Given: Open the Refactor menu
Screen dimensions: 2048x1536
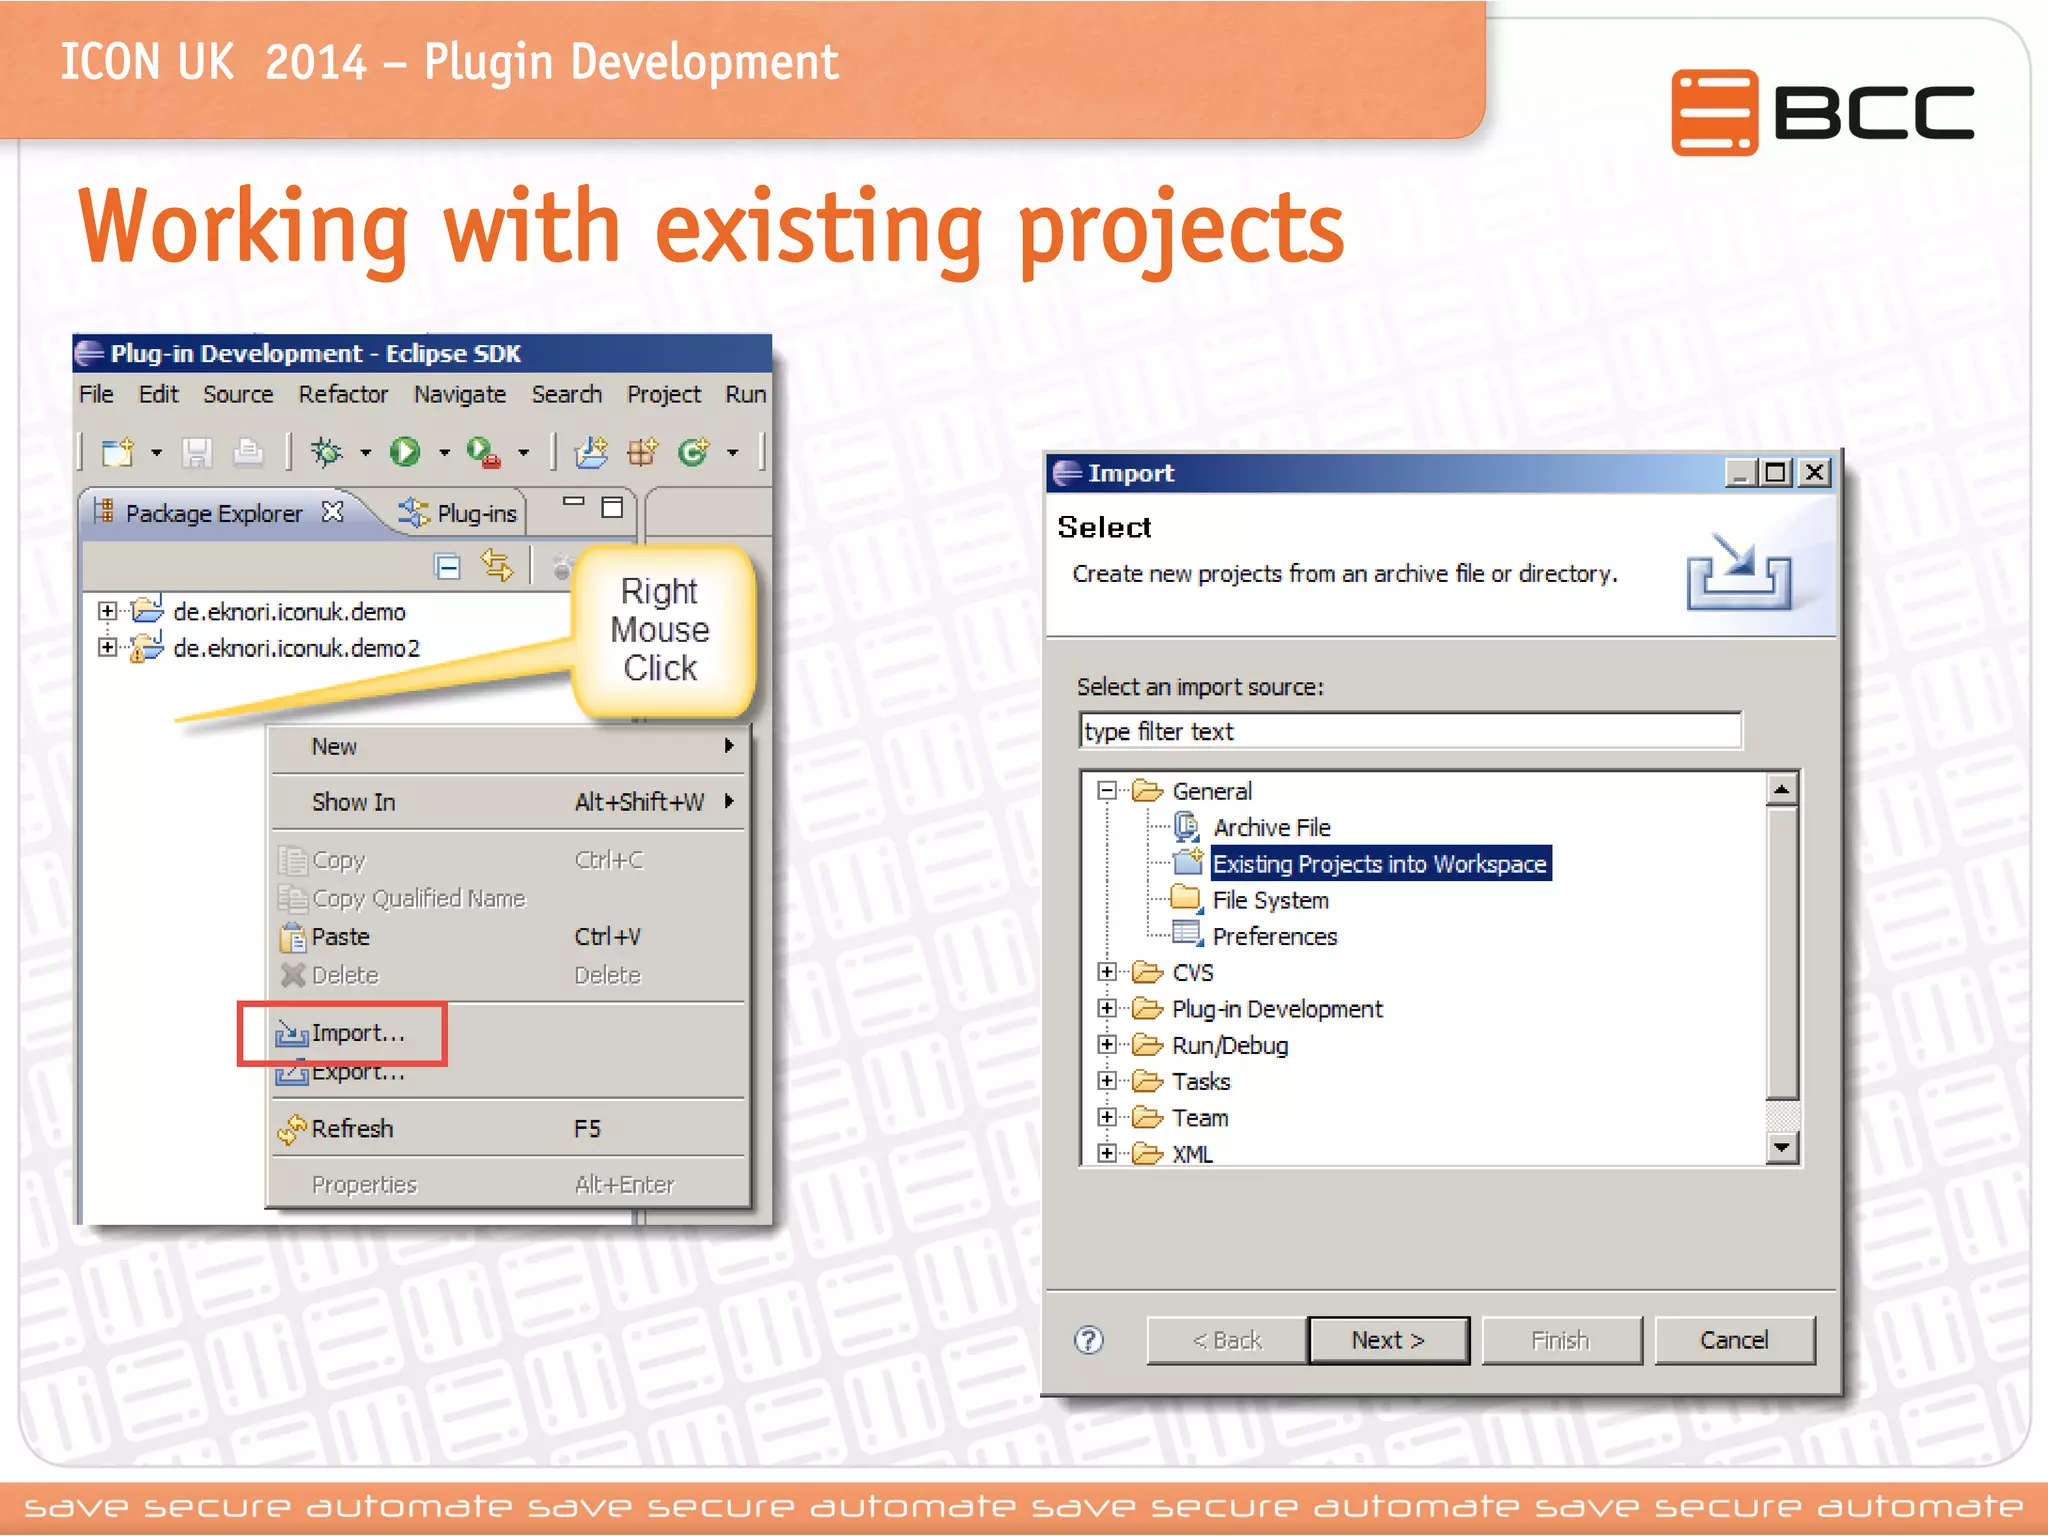Looking at the screenshot, I should [x=343, y=394].
